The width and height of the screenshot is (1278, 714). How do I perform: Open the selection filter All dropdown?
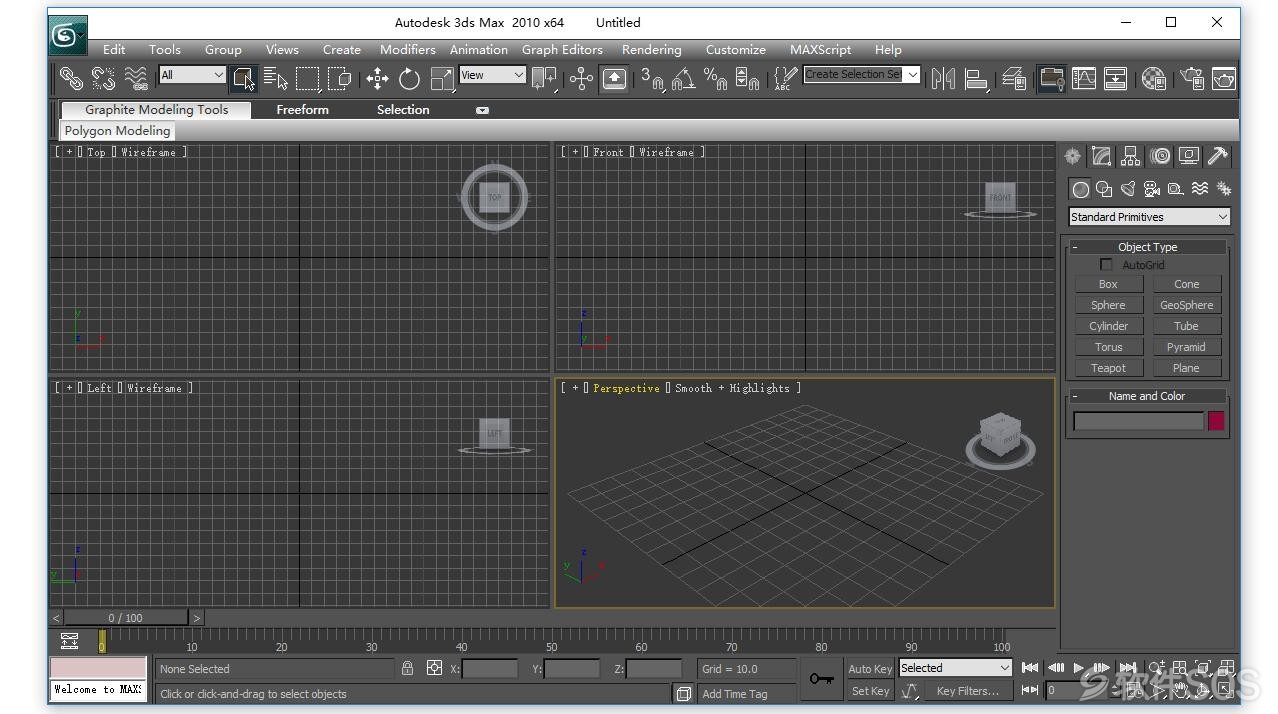pos(192,75)
